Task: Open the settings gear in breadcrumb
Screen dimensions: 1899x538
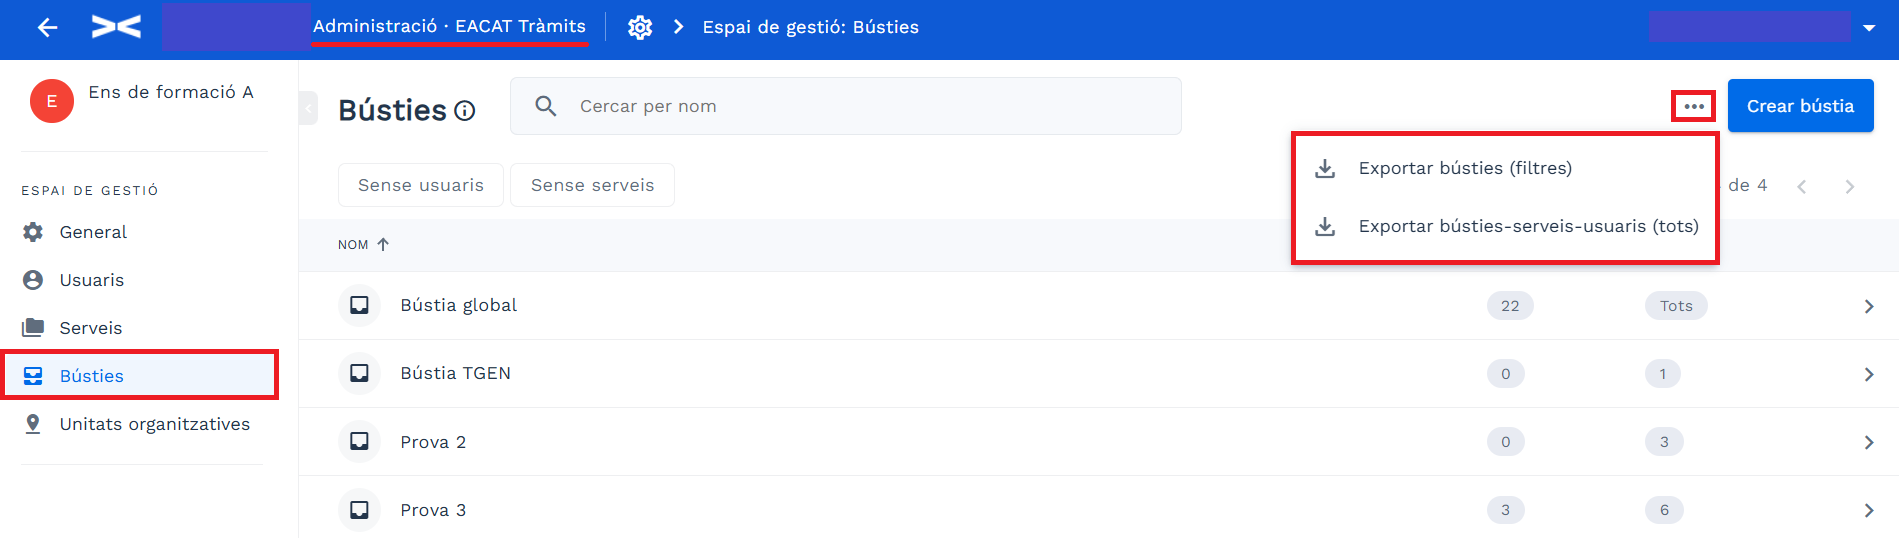Action: tap(640, 27)
